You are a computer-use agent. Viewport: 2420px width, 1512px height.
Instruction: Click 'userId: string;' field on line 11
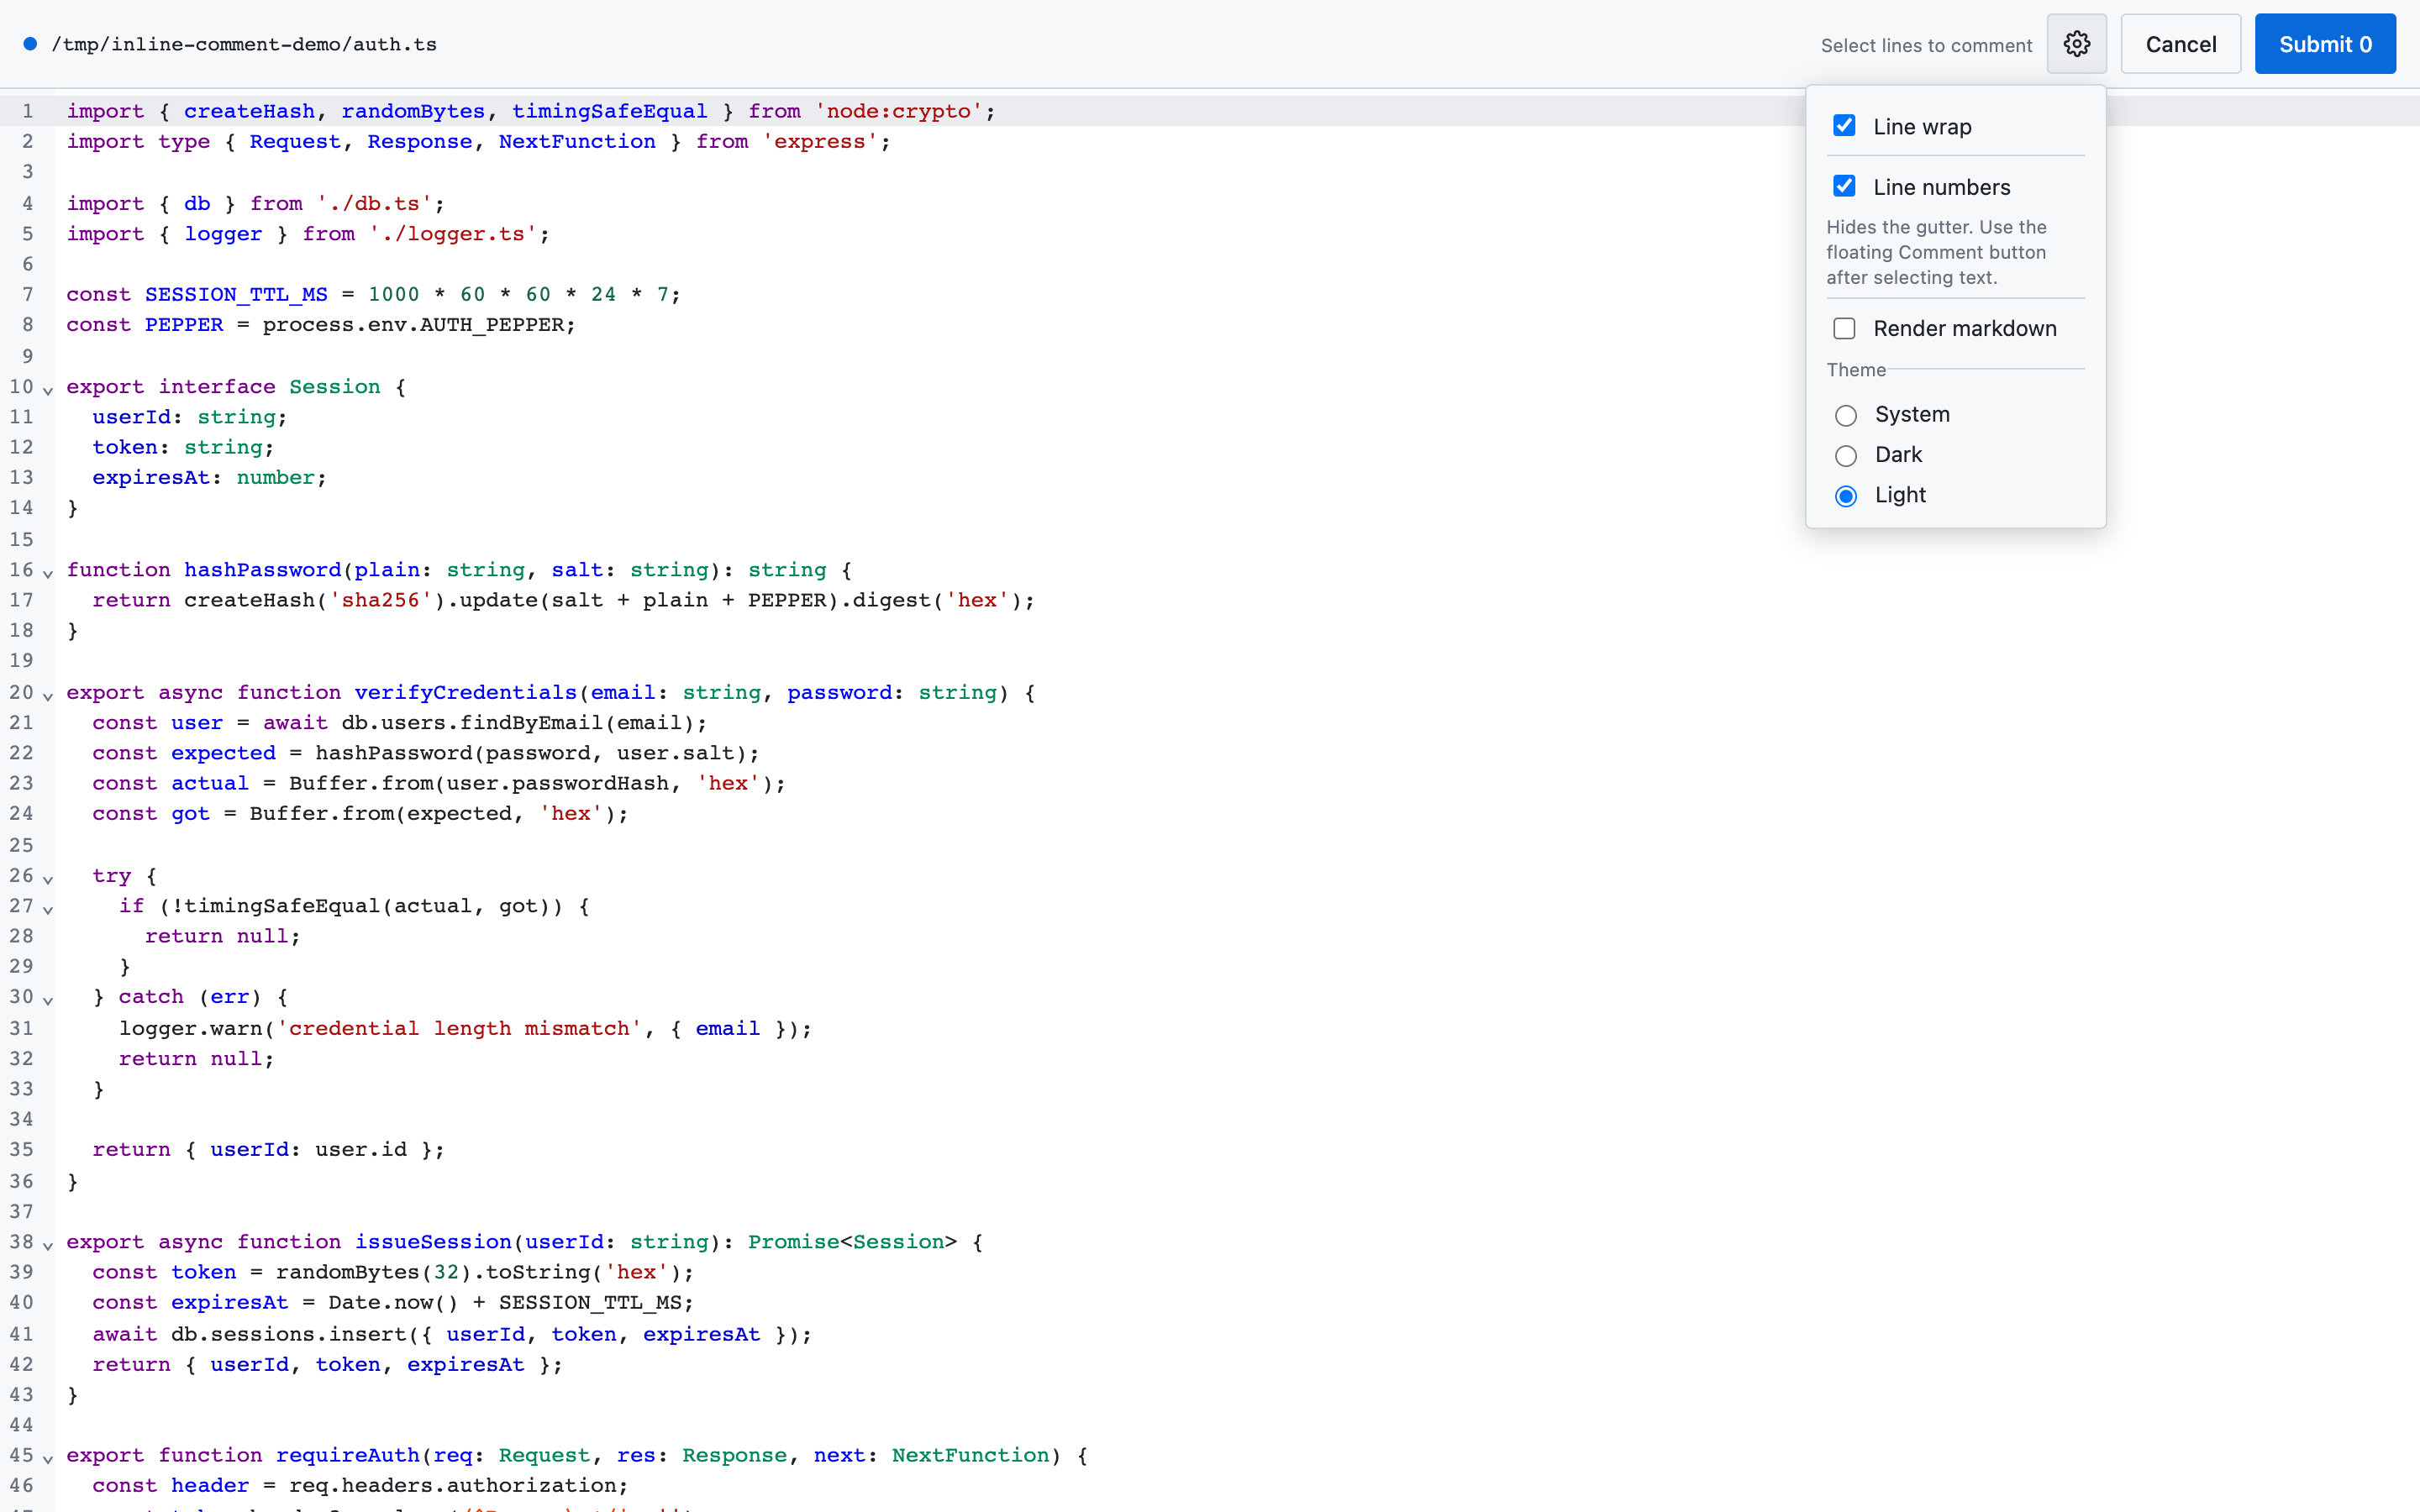click(190, 417)
